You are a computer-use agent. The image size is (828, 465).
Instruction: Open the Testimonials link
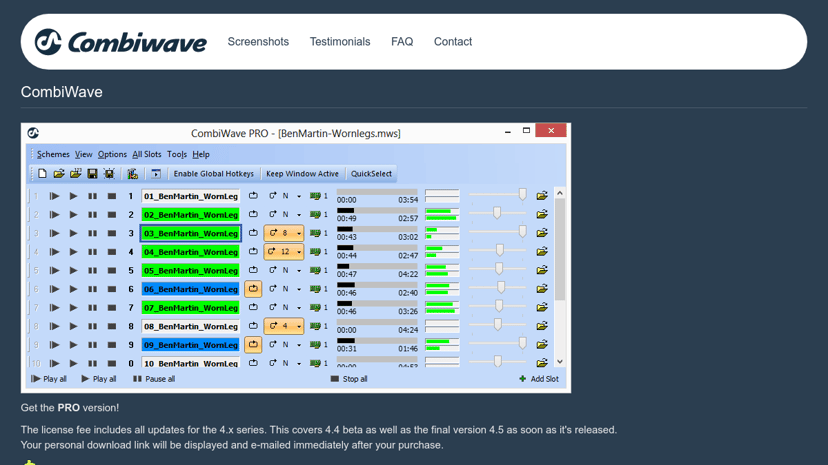click(340, 42)
